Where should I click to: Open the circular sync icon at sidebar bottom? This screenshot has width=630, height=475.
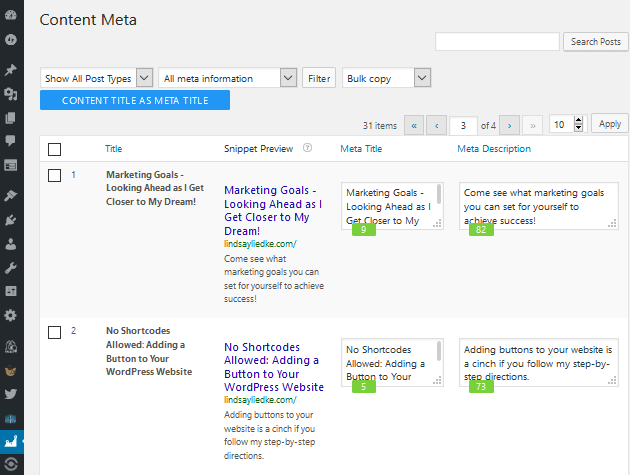coord(11,464)
